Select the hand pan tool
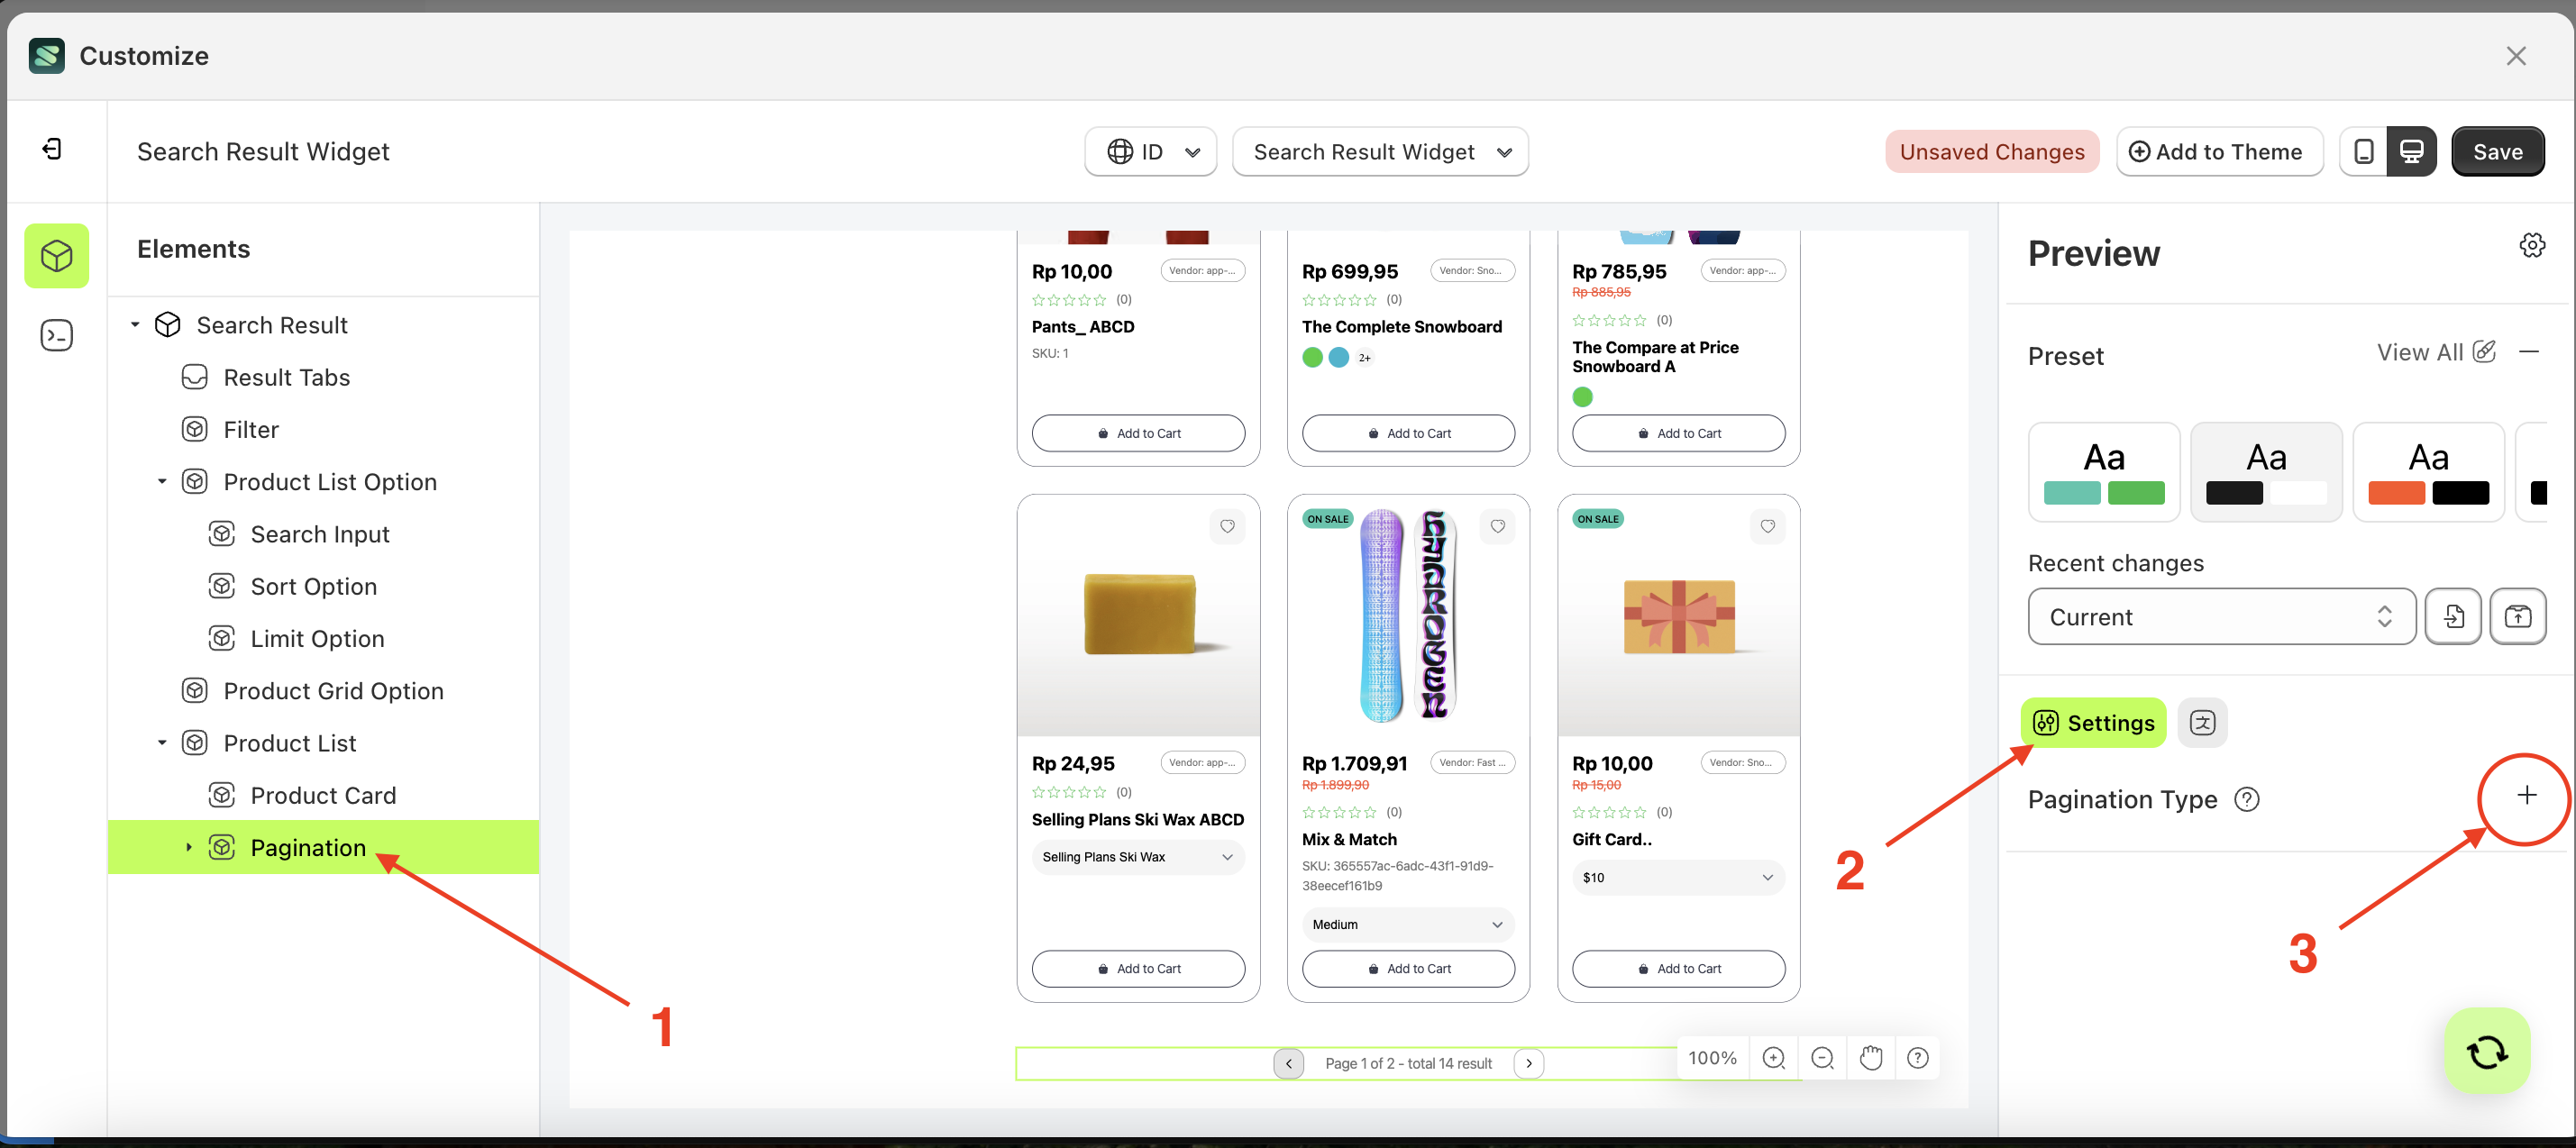Image resolution: width=2576 pixels, height=1148 pixels. [1870, 1058]
